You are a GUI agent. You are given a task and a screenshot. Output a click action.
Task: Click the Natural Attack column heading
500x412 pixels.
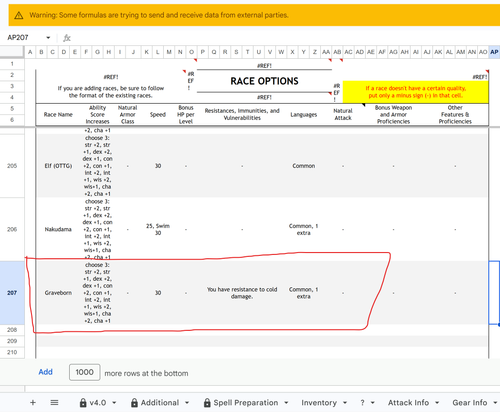[x=343, y=114]
